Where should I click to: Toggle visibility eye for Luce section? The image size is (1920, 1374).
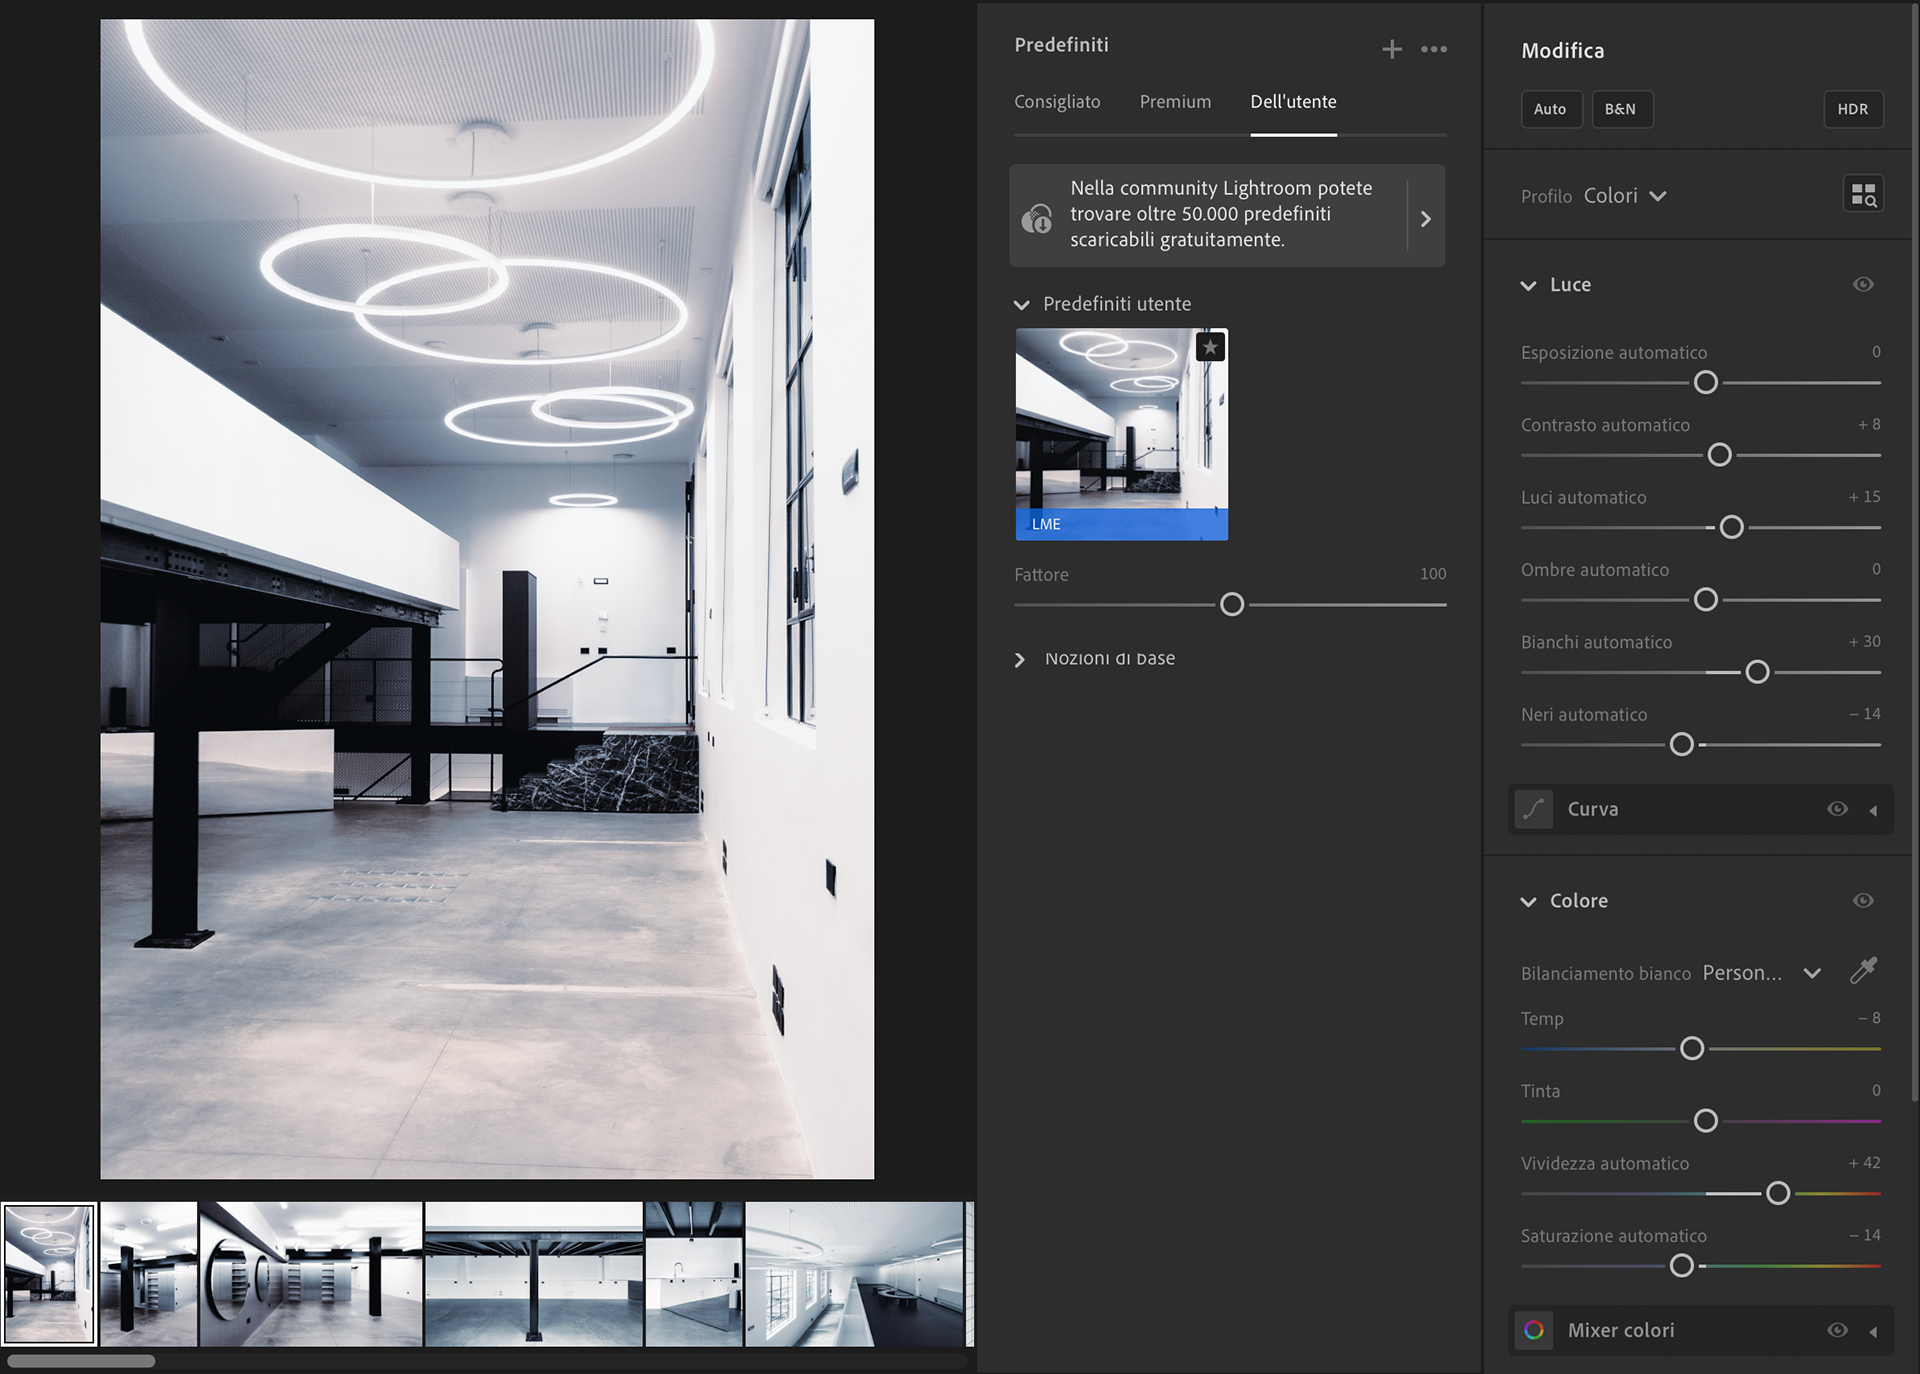[x=1862, y=285]
